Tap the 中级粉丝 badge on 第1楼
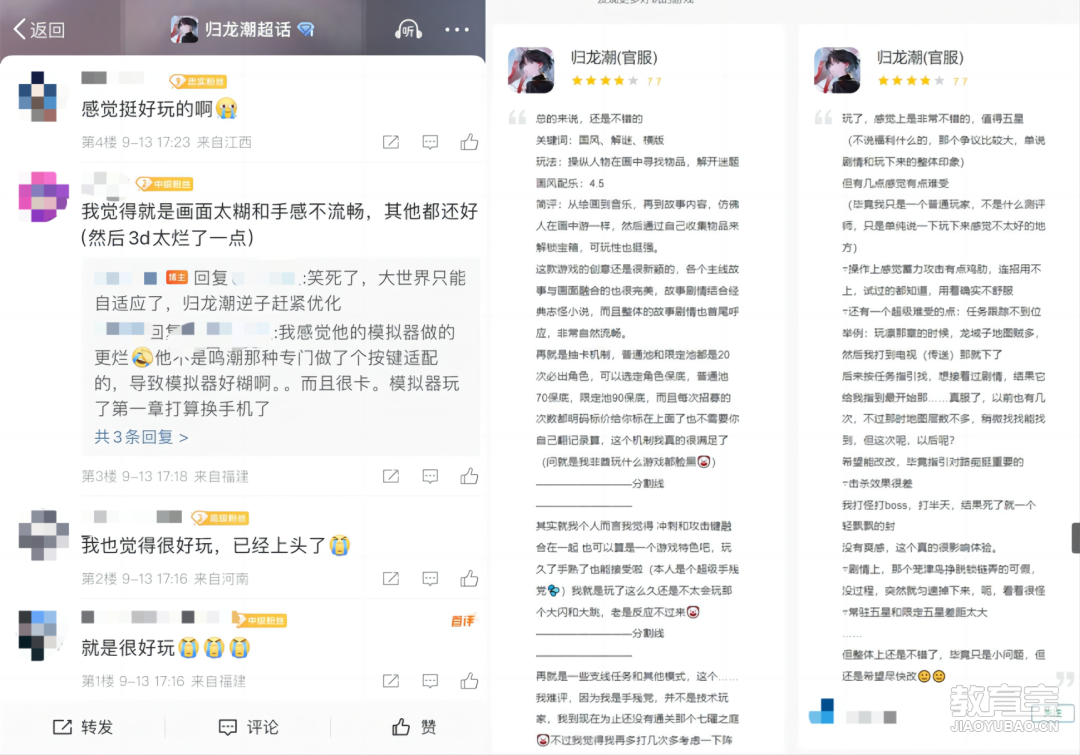 [x=259, y=620]
